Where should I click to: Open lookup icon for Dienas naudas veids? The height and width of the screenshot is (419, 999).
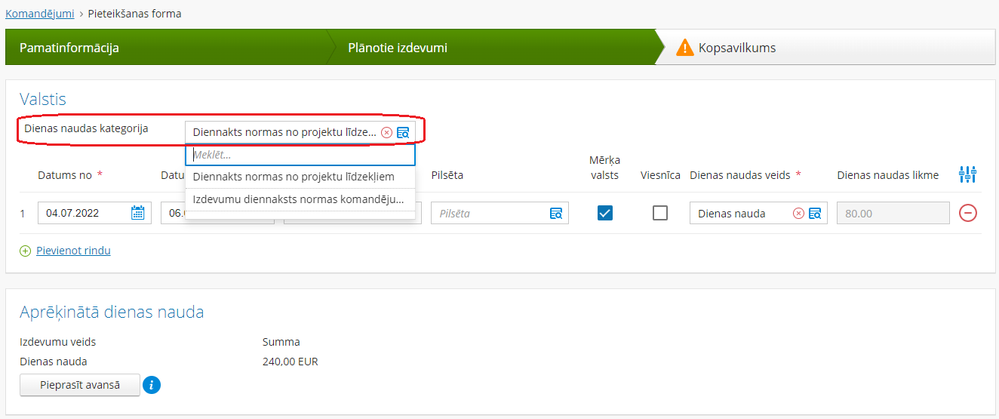(815, 214)
